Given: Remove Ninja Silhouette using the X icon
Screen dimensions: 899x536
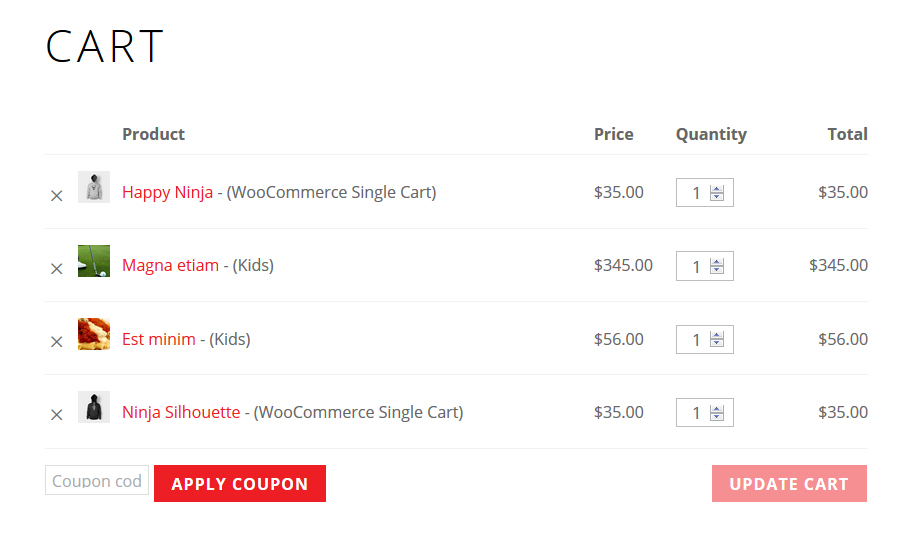Looking at the screenshot, I should pos(57,415).
